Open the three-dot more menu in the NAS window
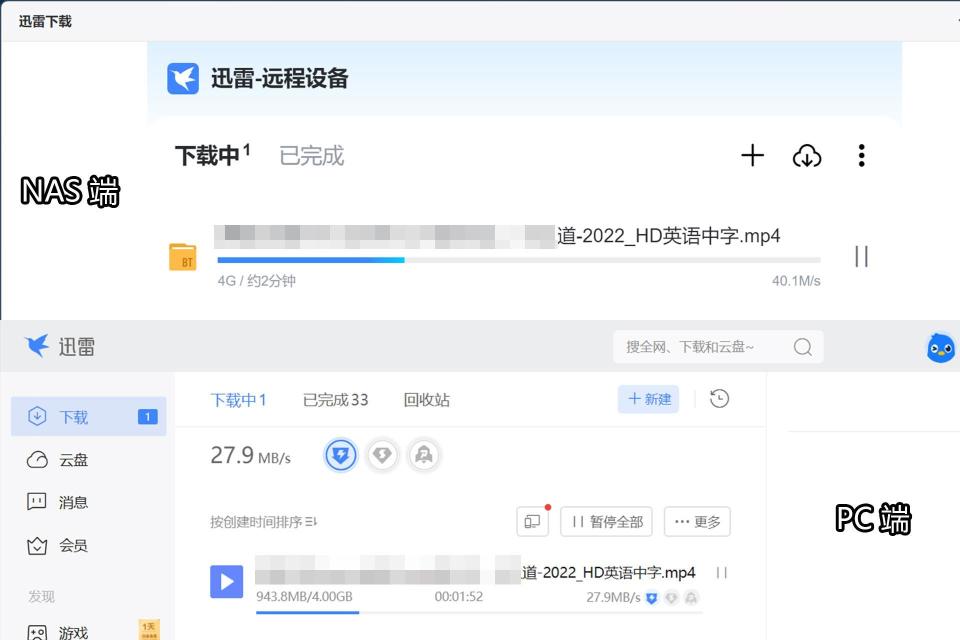Viewport: 960px width, 640px height. click(861, 156)
